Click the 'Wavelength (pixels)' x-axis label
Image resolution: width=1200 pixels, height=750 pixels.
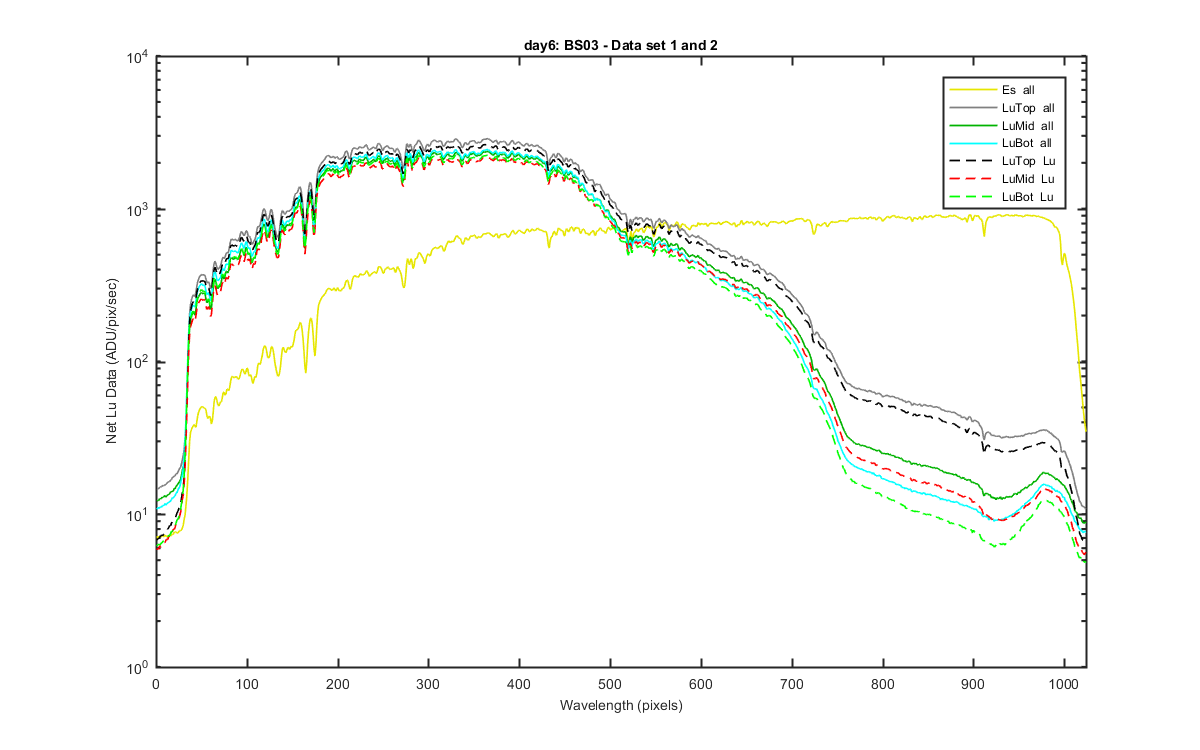(x=621, y=705)
